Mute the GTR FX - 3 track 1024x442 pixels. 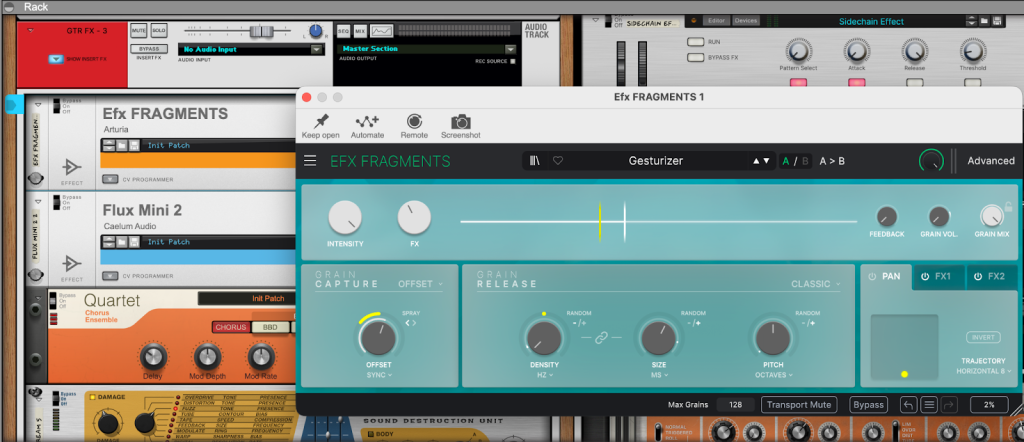138,31
